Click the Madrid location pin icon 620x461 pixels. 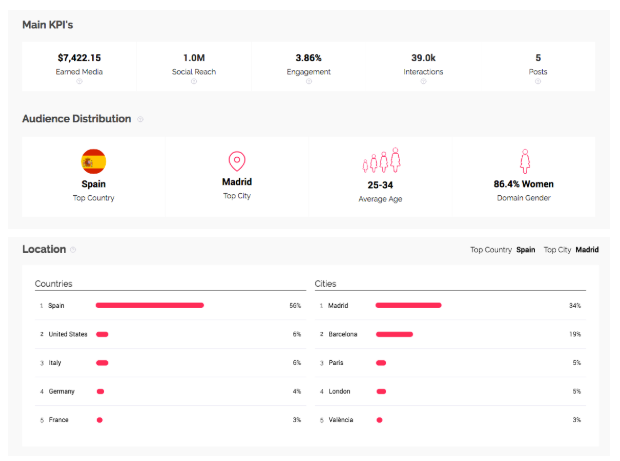tap(237, 161)
